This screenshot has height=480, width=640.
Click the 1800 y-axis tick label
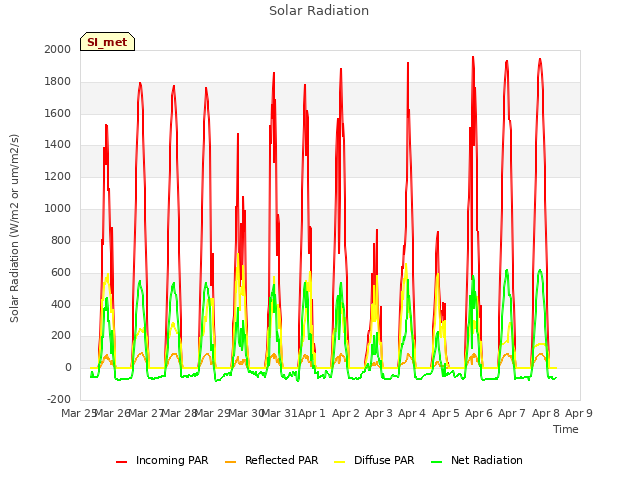58,82
